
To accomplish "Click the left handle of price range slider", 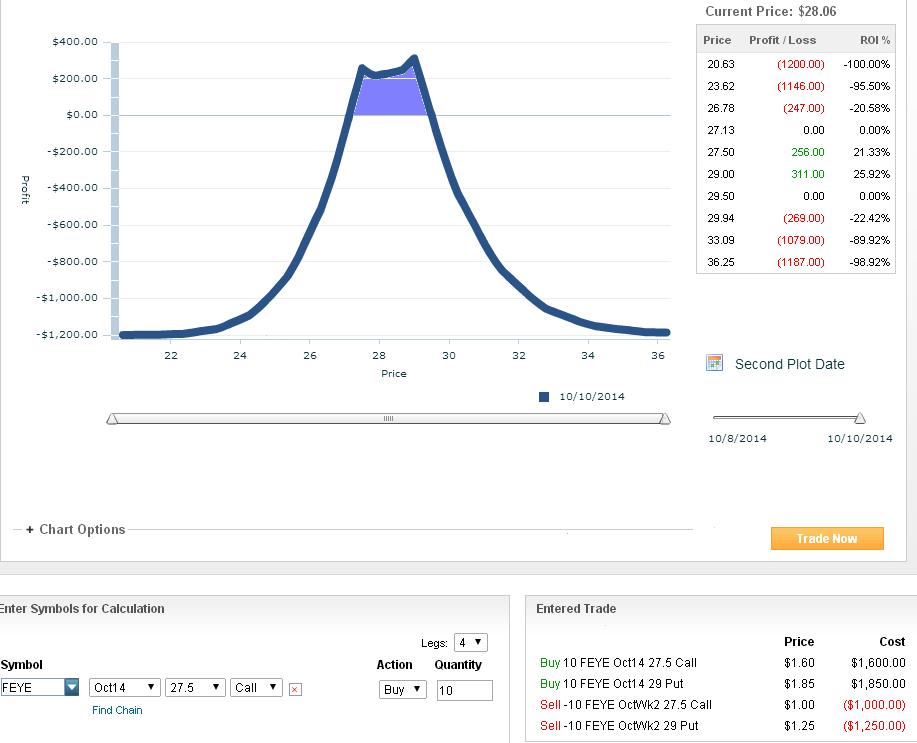I will click(112, 419).
